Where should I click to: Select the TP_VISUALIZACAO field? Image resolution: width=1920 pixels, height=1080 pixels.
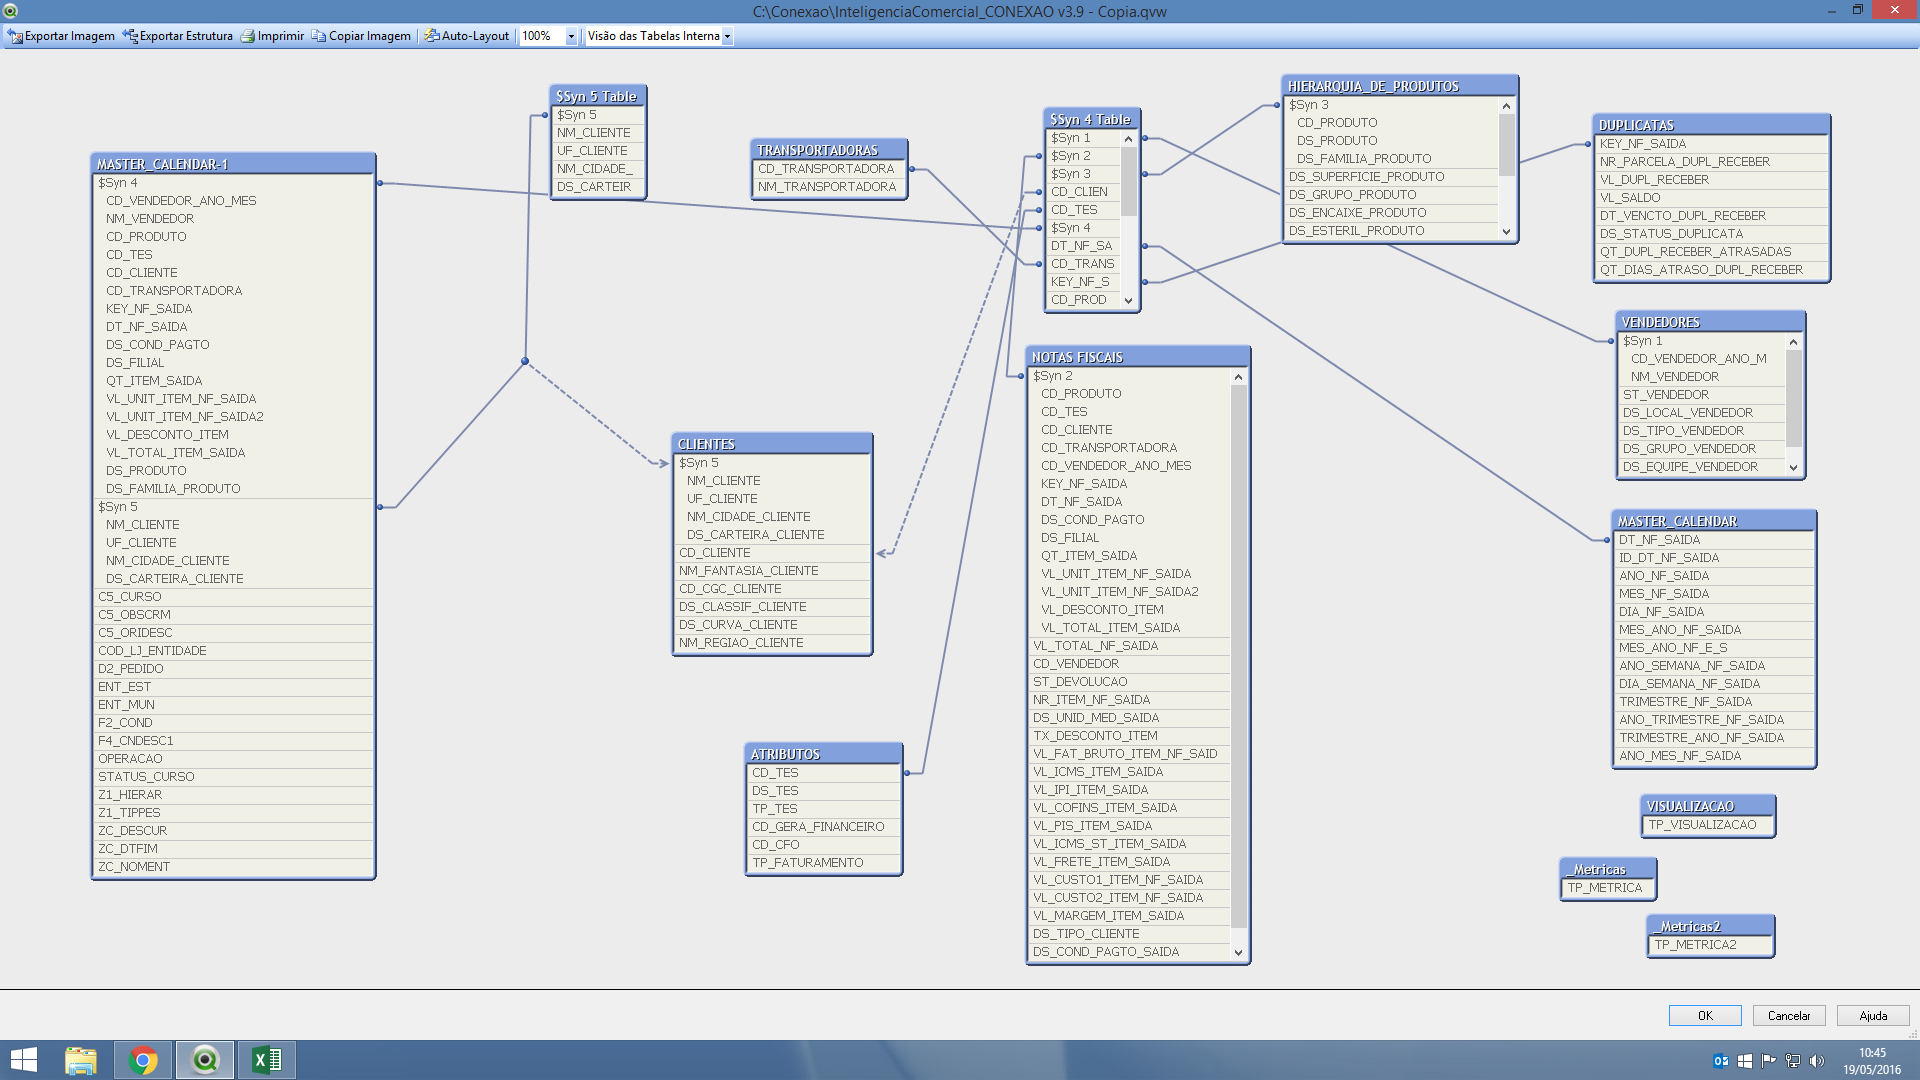pos(1708,825)
